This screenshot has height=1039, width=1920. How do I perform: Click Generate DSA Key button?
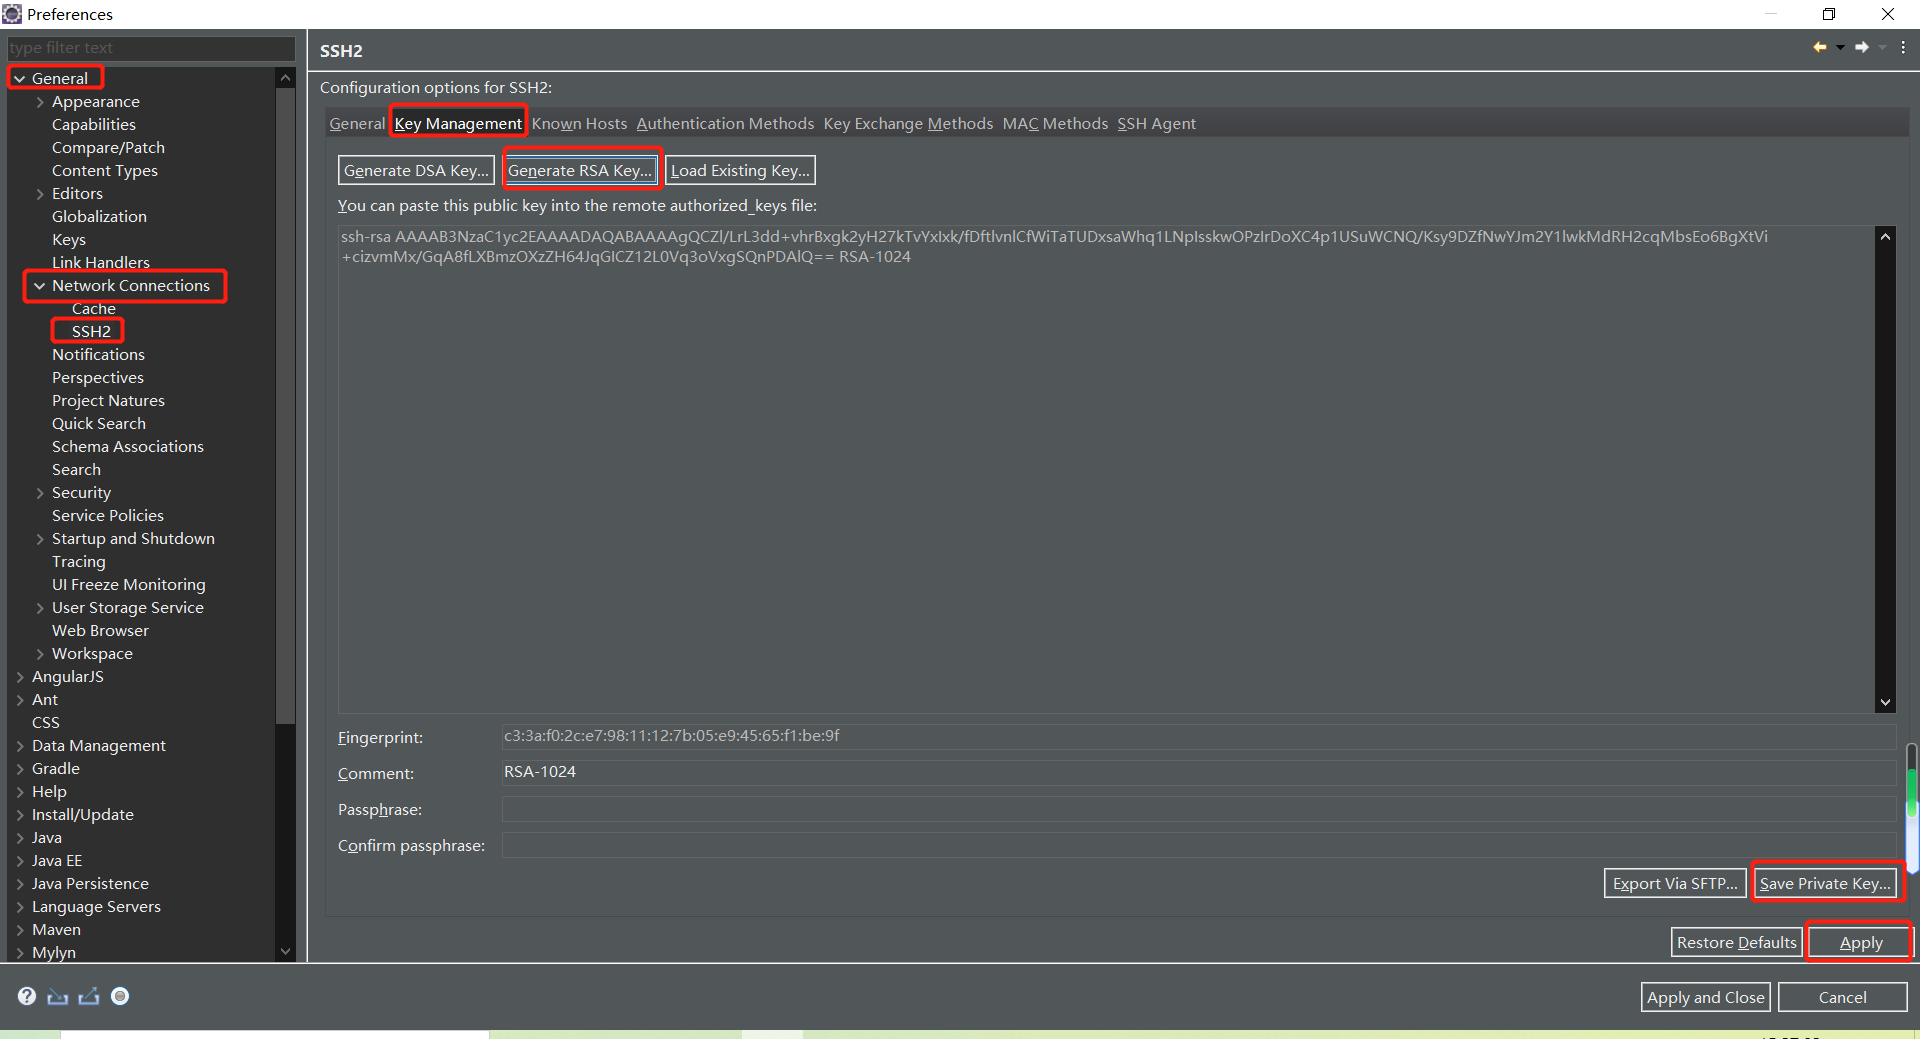tap(416, 170)
